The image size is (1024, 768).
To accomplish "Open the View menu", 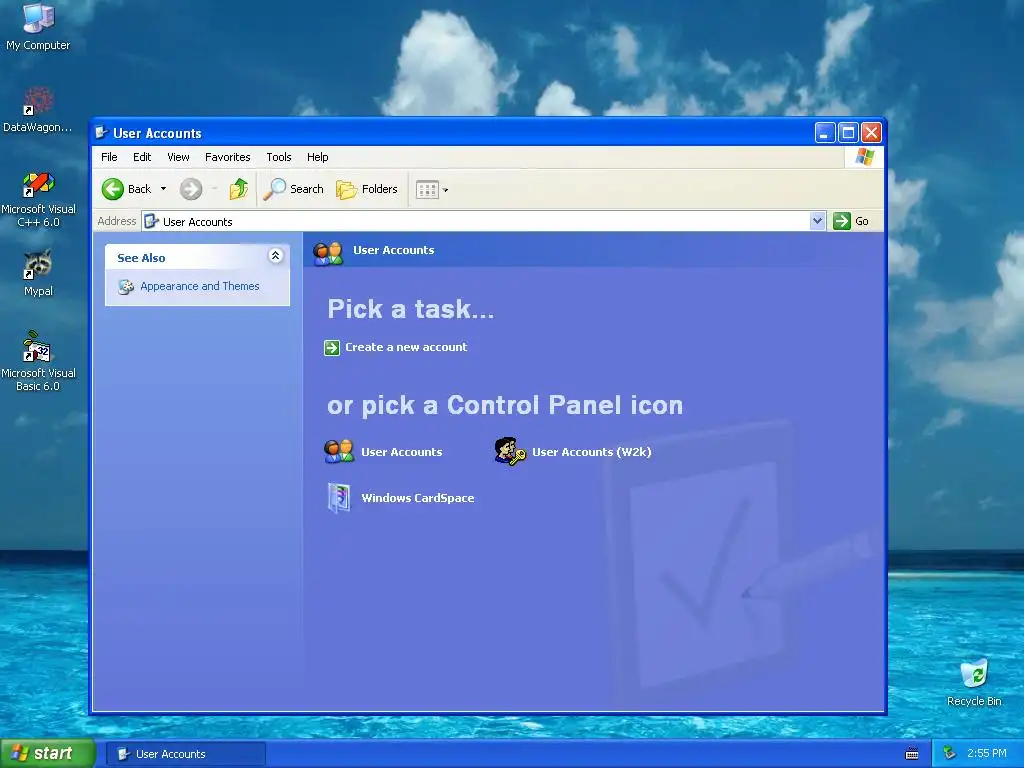I will [178, 157].
